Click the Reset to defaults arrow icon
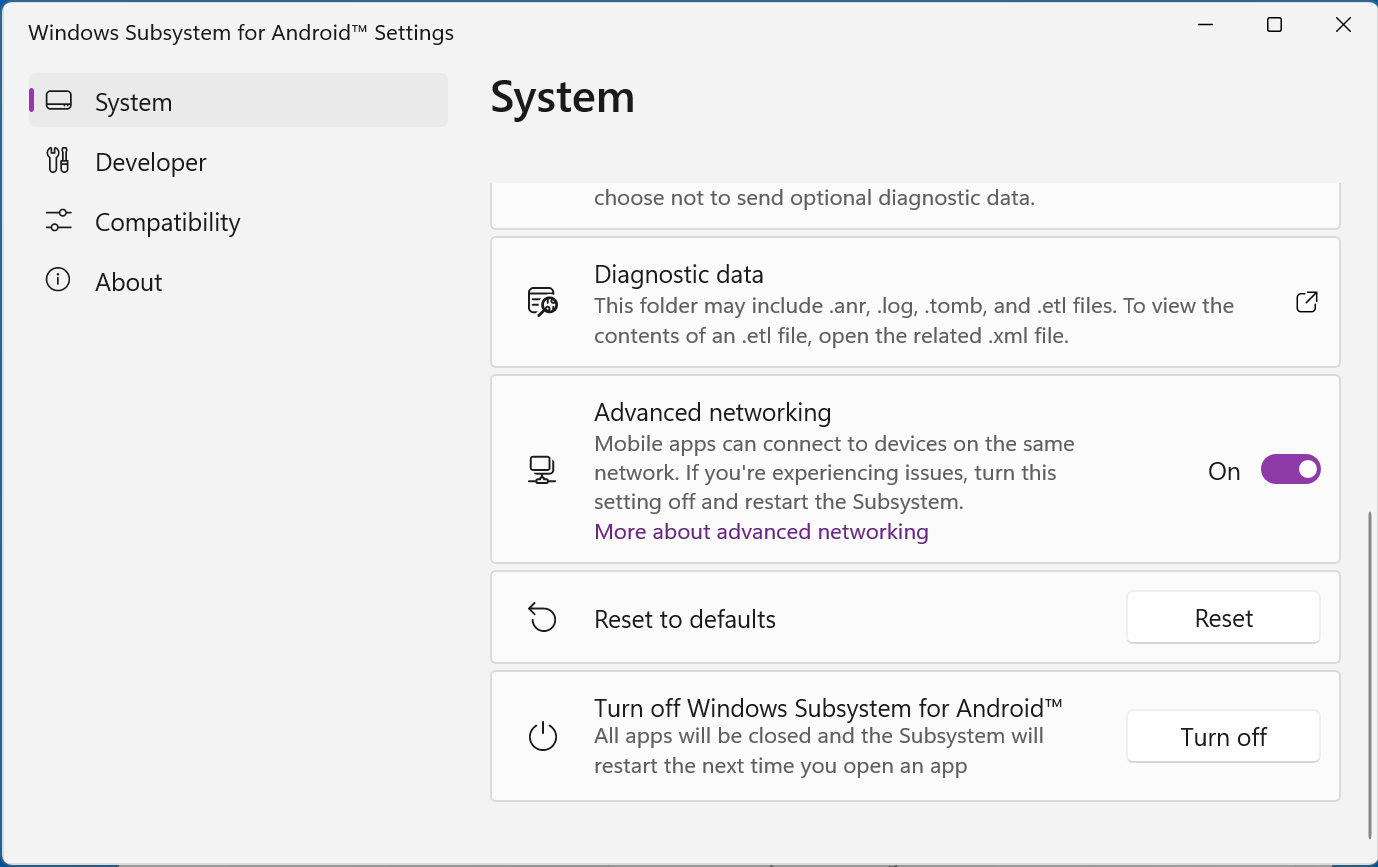 click(542, 618)
